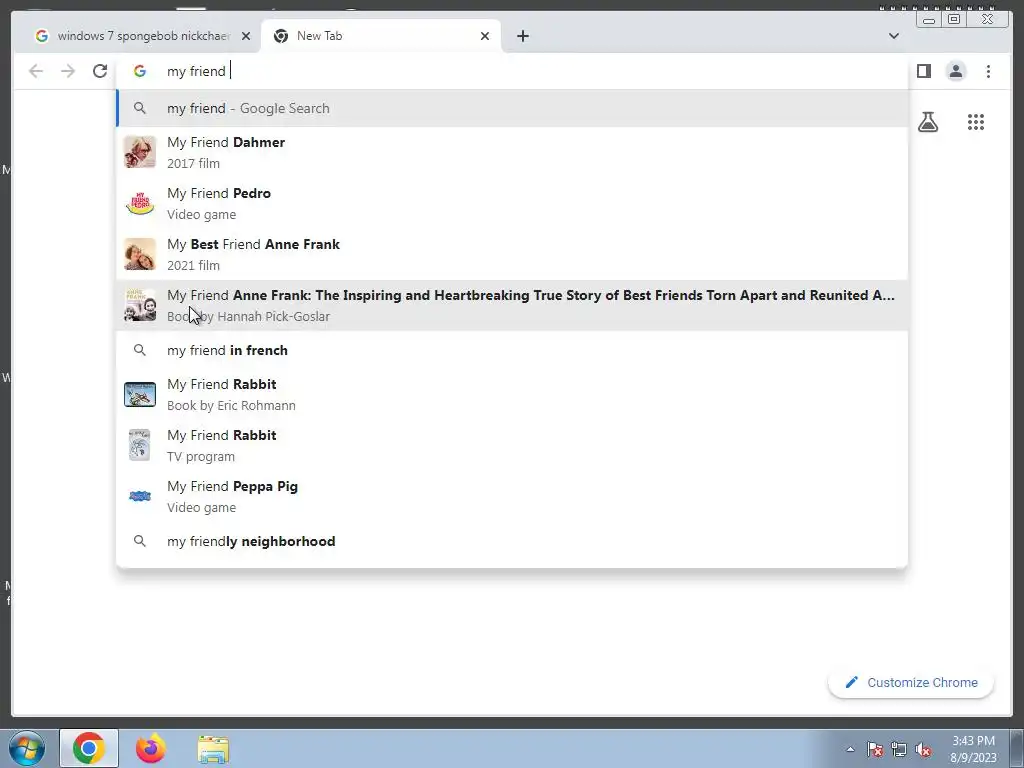This screenshot has height=768, width=1024.
Task: Close the windows 7 spongebob tab
Action: click(x=246, y=36)
